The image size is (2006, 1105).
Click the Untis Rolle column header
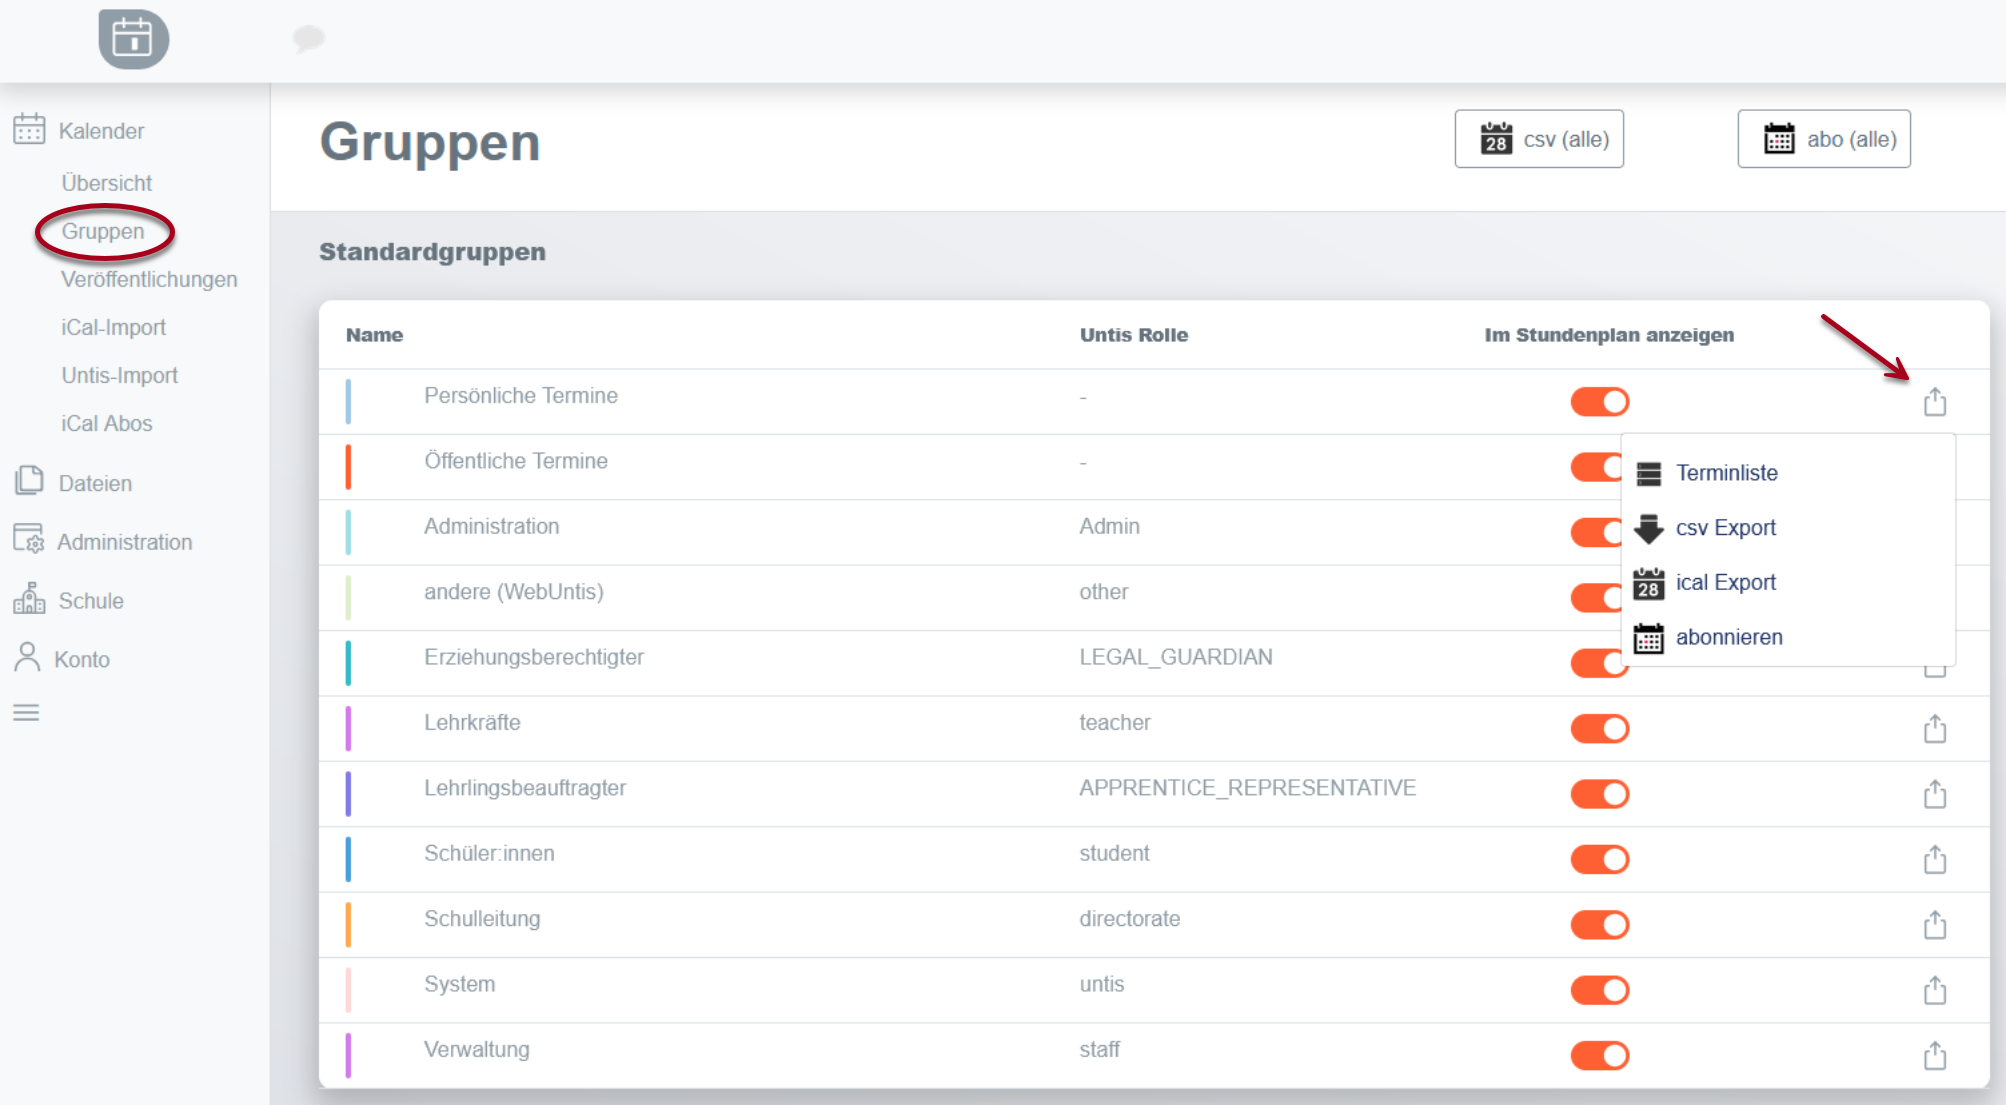1133,335
